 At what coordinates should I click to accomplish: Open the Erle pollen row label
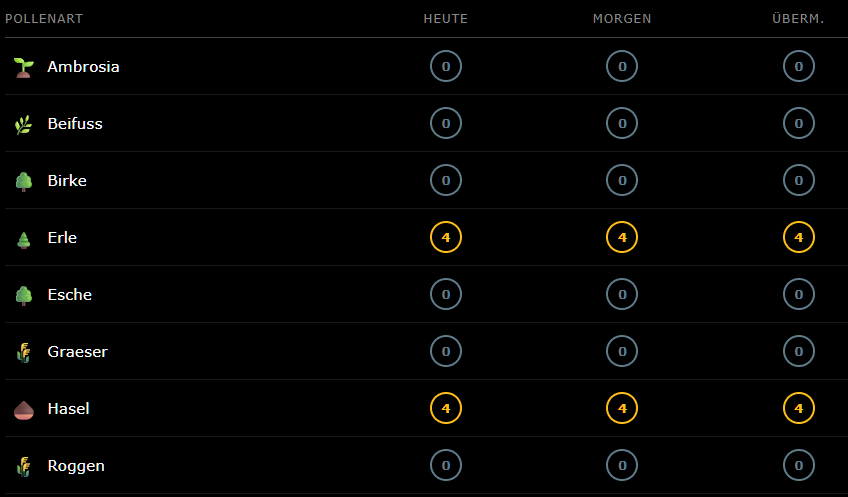(62, 238)
